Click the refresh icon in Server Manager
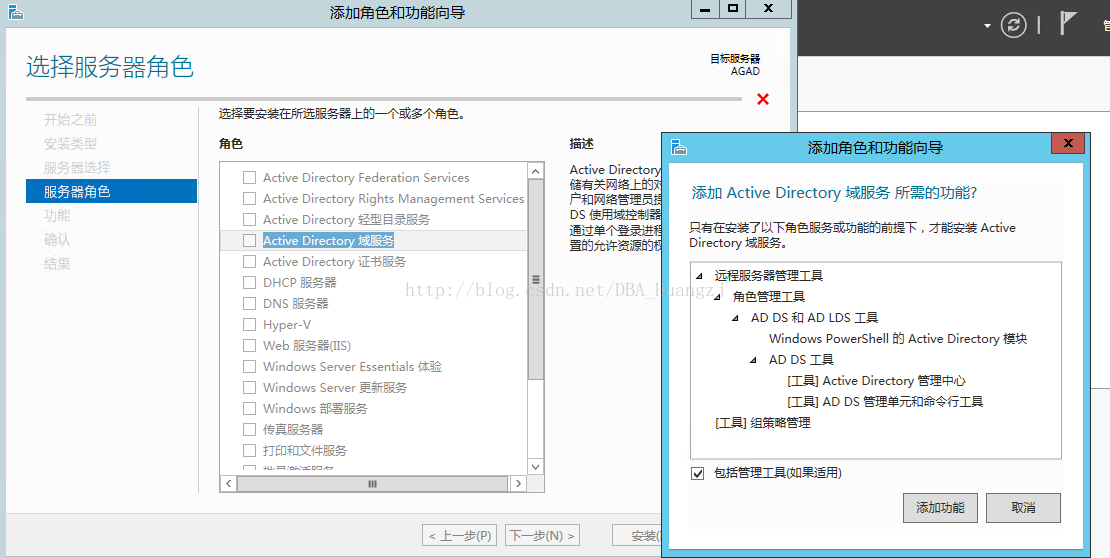This screenshot has height=558, width=1110. [1013, 25]
